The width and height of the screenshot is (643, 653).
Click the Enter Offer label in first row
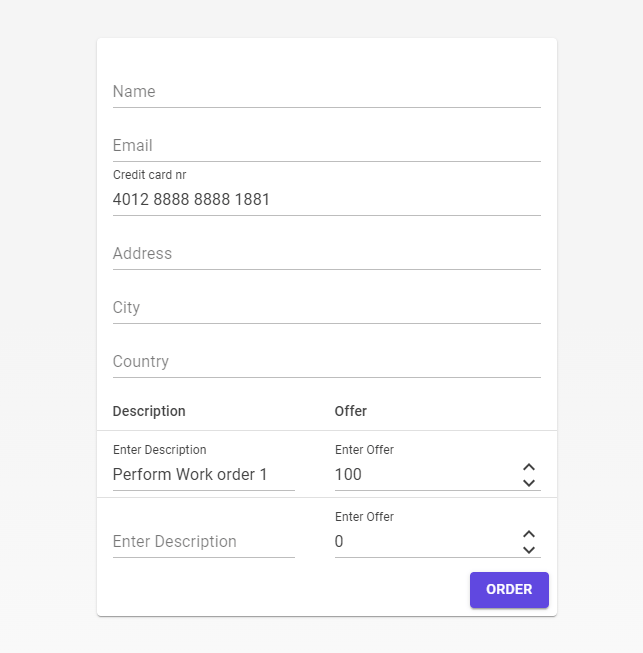click(364, 450)
